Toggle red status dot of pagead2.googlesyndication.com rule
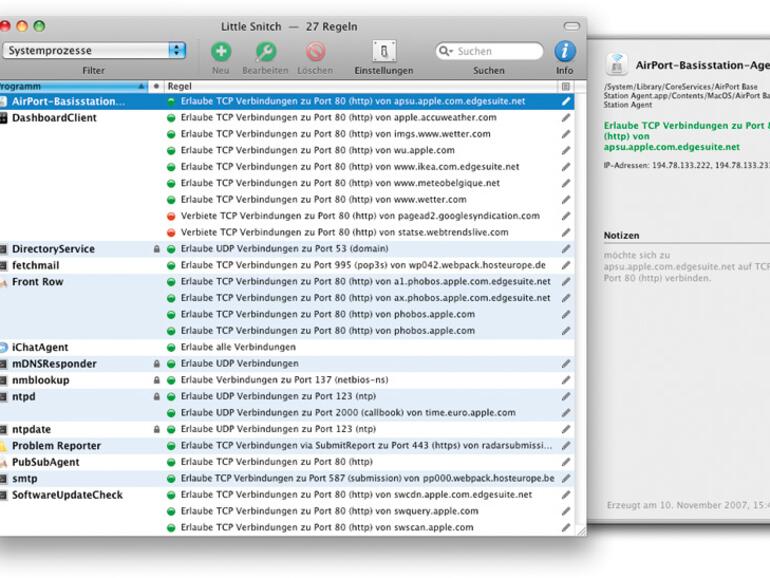This screenshot has height=578, width=770. 171,216
